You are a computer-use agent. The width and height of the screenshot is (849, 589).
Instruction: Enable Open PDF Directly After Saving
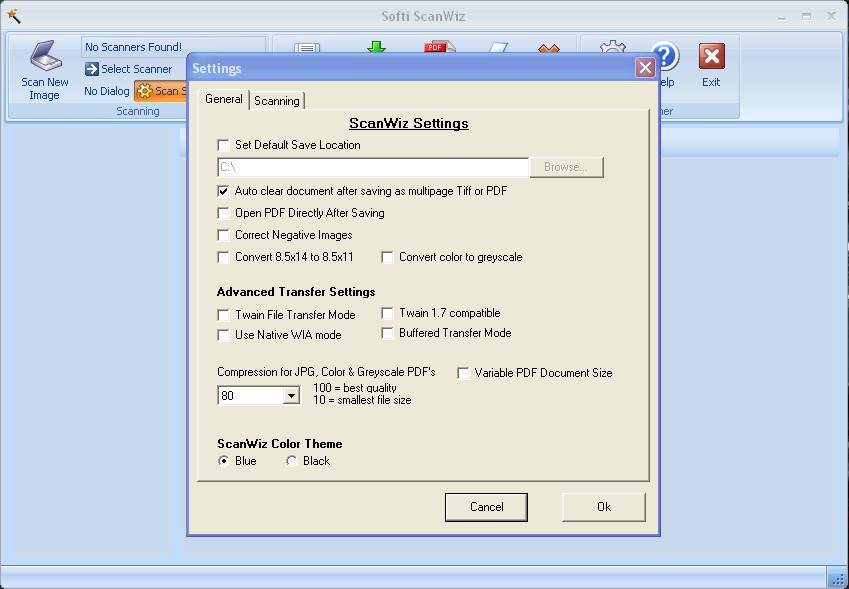click(x=223, y=213)
